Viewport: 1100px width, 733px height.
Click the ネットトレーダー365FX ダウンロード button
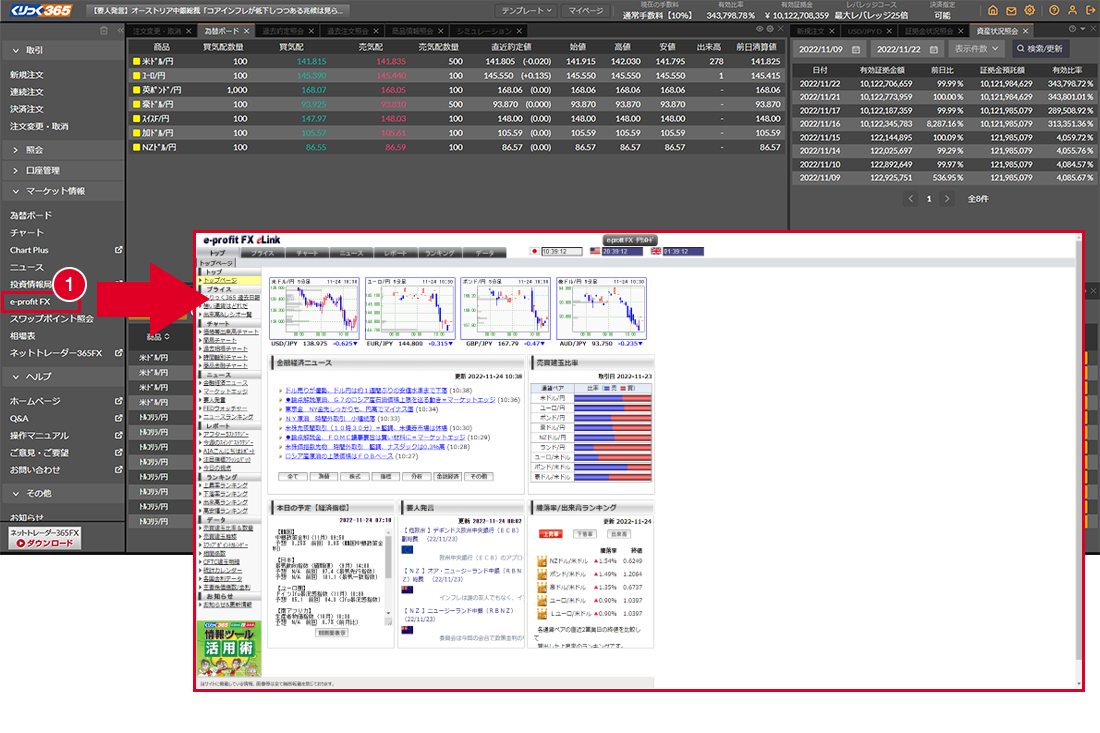pyautogui.click(x=45, y=538)
